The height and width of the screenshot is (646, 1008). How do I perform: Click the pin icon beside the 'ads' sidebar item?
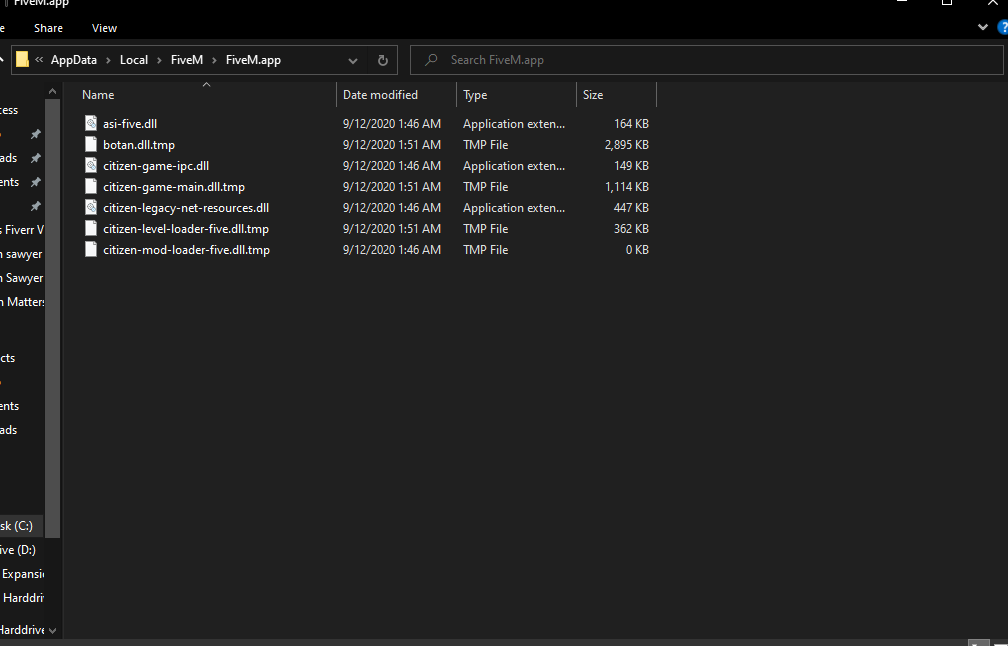36,158
